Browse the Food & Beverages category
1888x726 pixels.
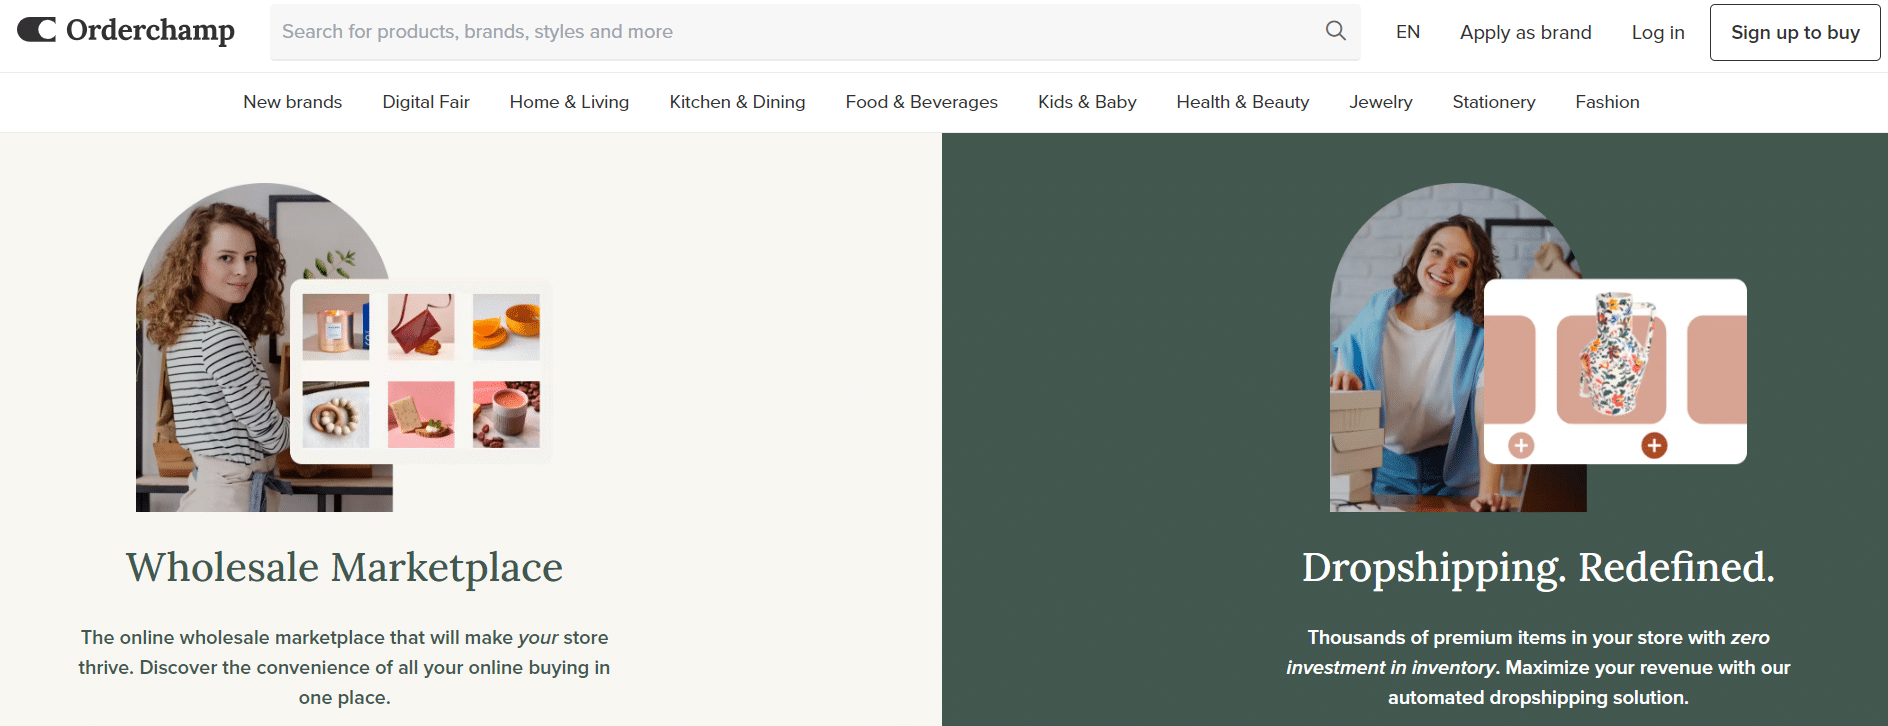921,102
